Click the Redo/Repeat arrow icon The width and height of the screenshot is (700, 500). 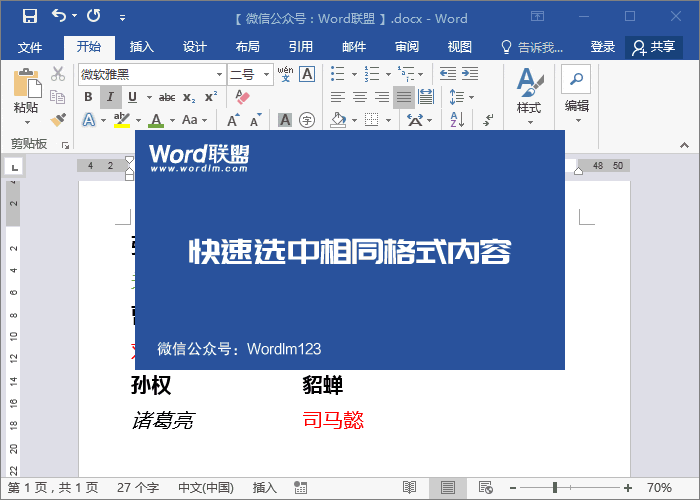(93, 16)
